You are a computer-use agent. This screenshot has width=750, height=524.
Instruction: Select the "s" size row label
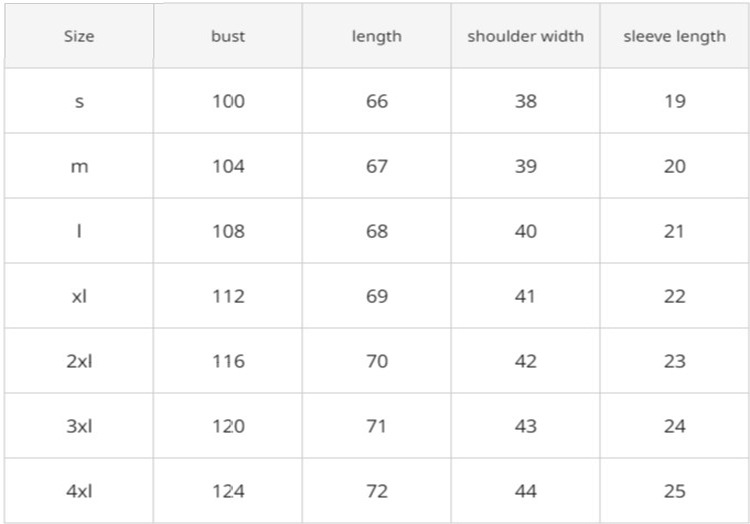pyautogui.click(x=79, y=101)
